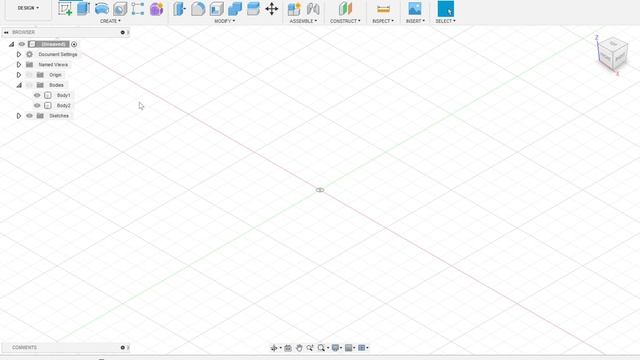
Task: Click the Create Sketch tool icon
Action: (x=65, y=9)
